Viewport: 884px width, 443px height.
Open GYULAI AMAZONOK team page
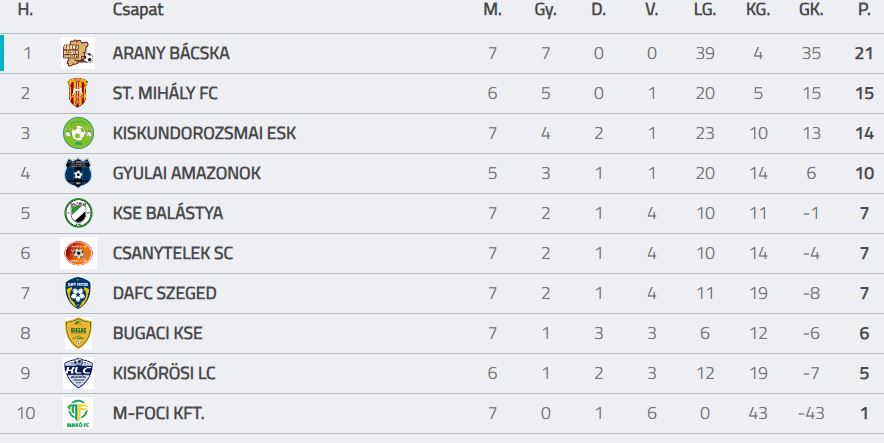click(187, 173)
